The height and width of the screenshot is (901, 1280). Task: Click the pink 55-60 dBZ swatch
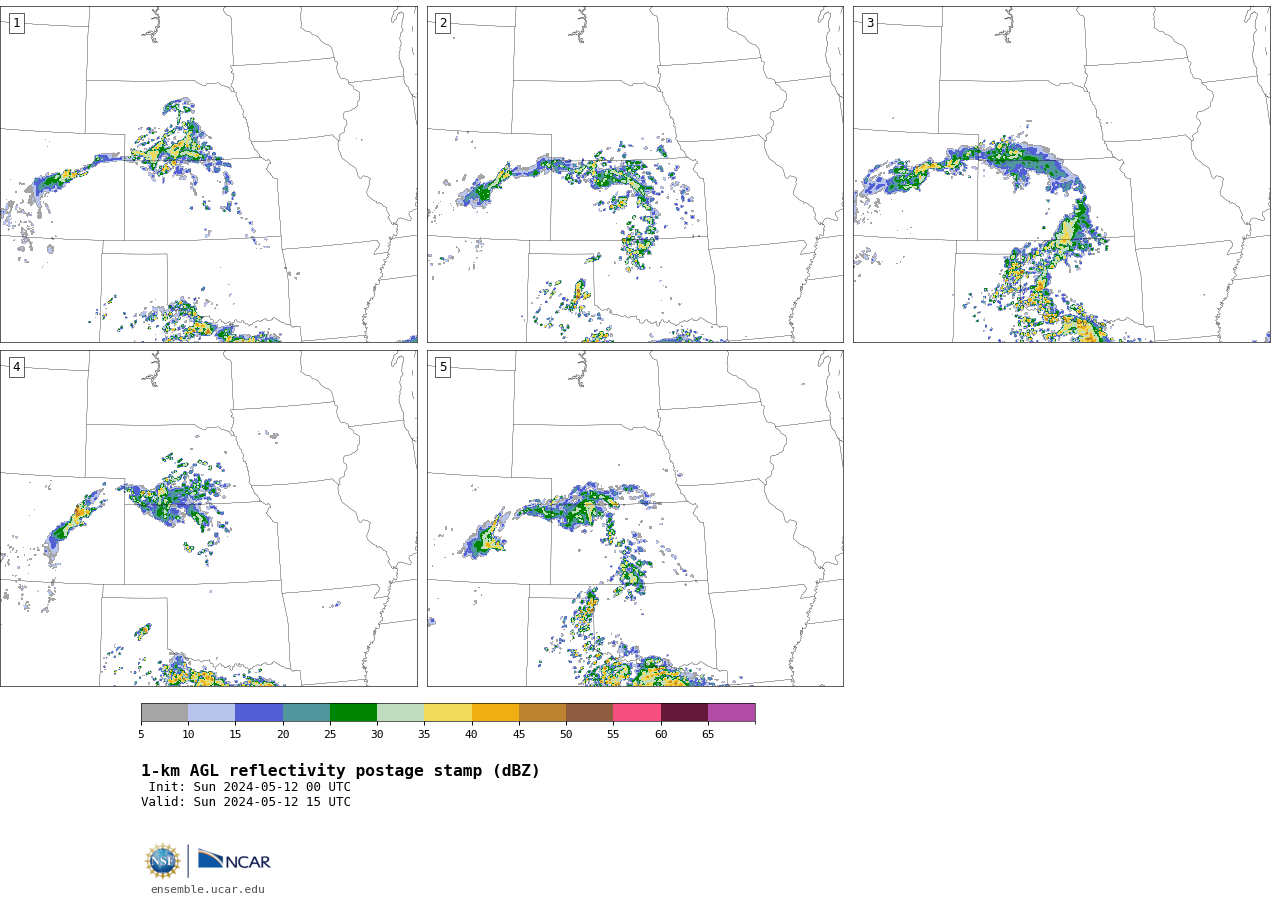[x=637, y=712]
